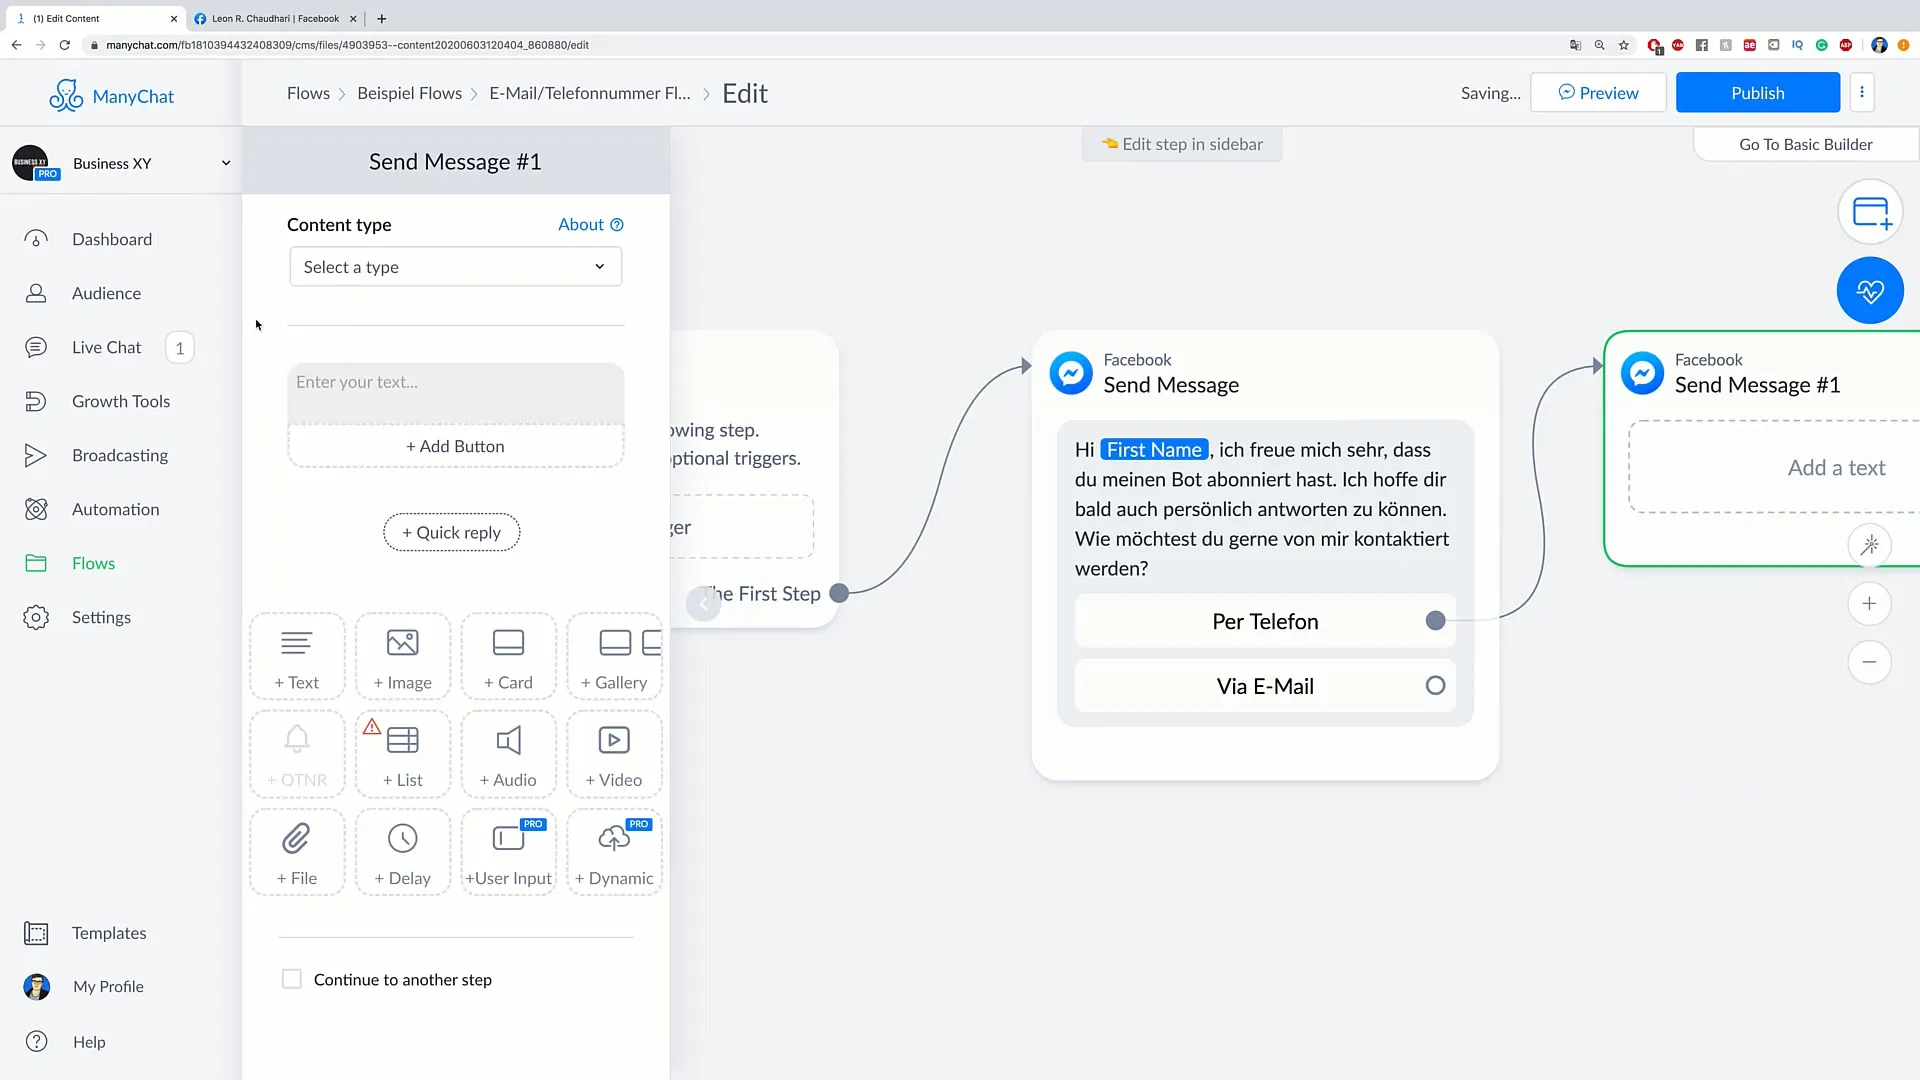
Task: Select the Add Image content icon
Action: [x=402, y=657]
